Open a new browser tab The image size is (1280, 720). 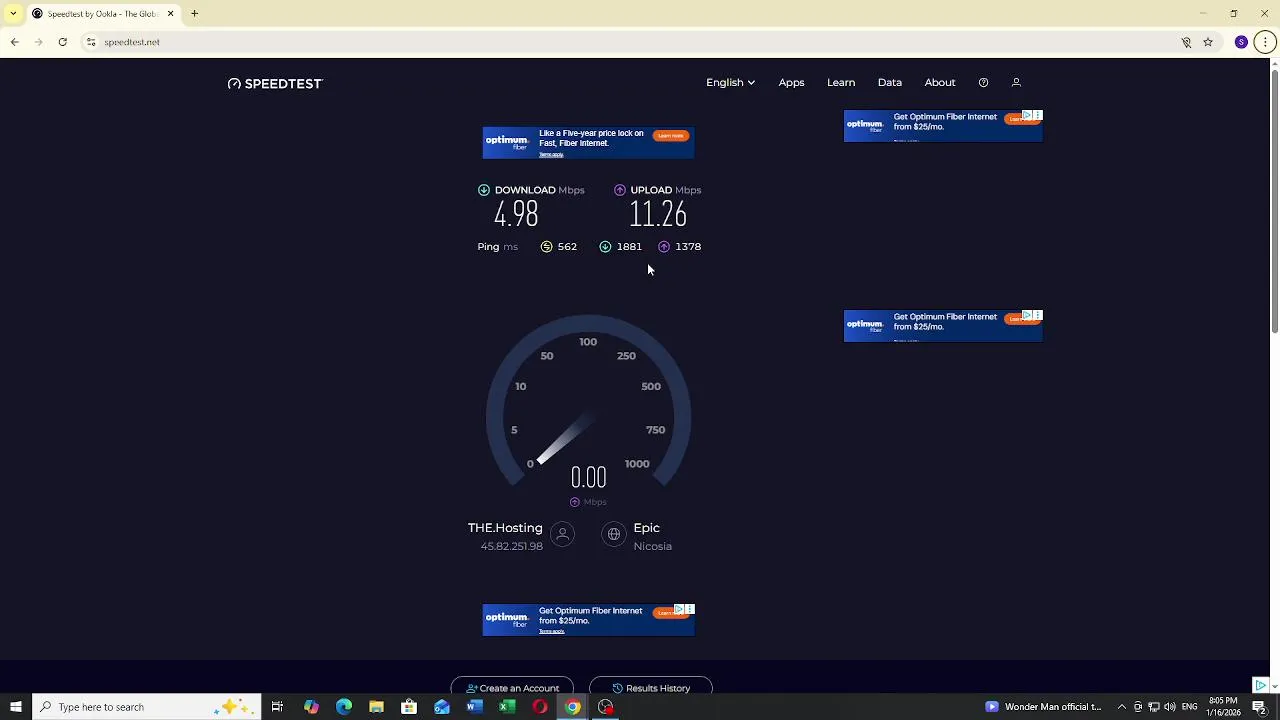click(x=195, y=14)
